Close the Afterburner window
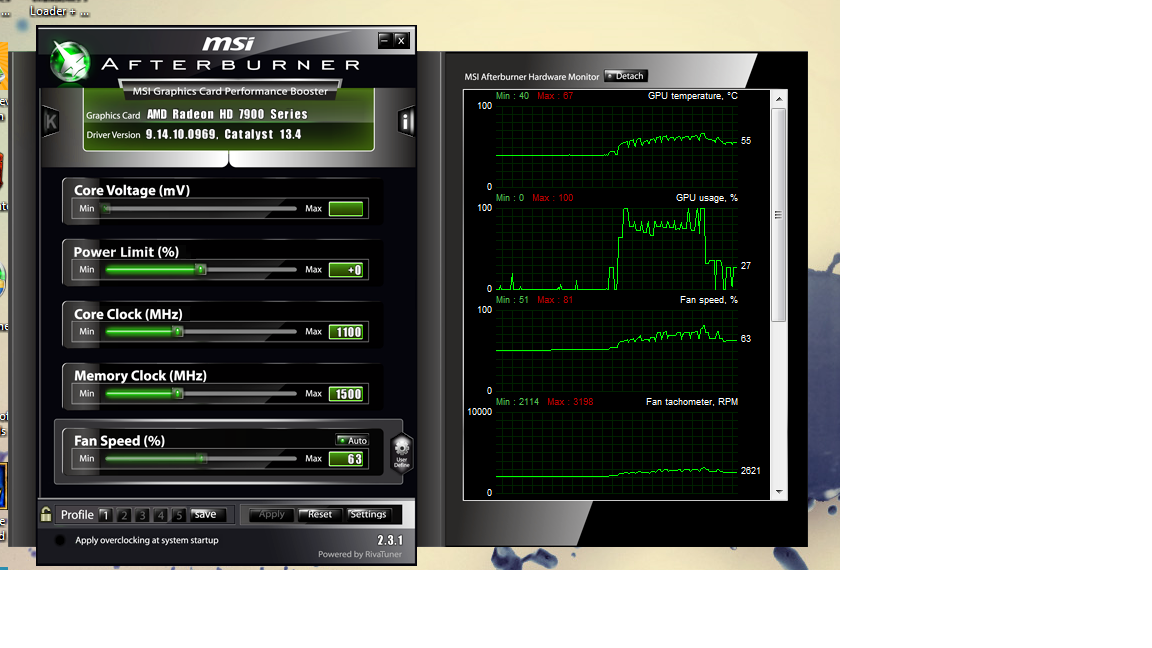This screenshot has height=648, width=1152. [400, 40]
